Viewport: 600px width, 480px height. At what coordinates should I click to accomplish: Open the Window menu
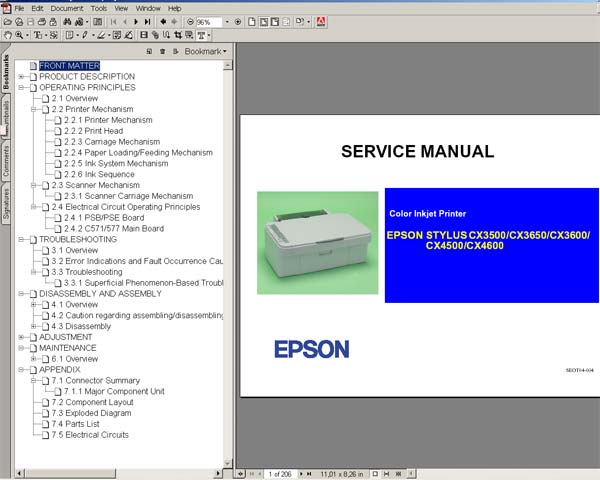[x=148, y=8]
